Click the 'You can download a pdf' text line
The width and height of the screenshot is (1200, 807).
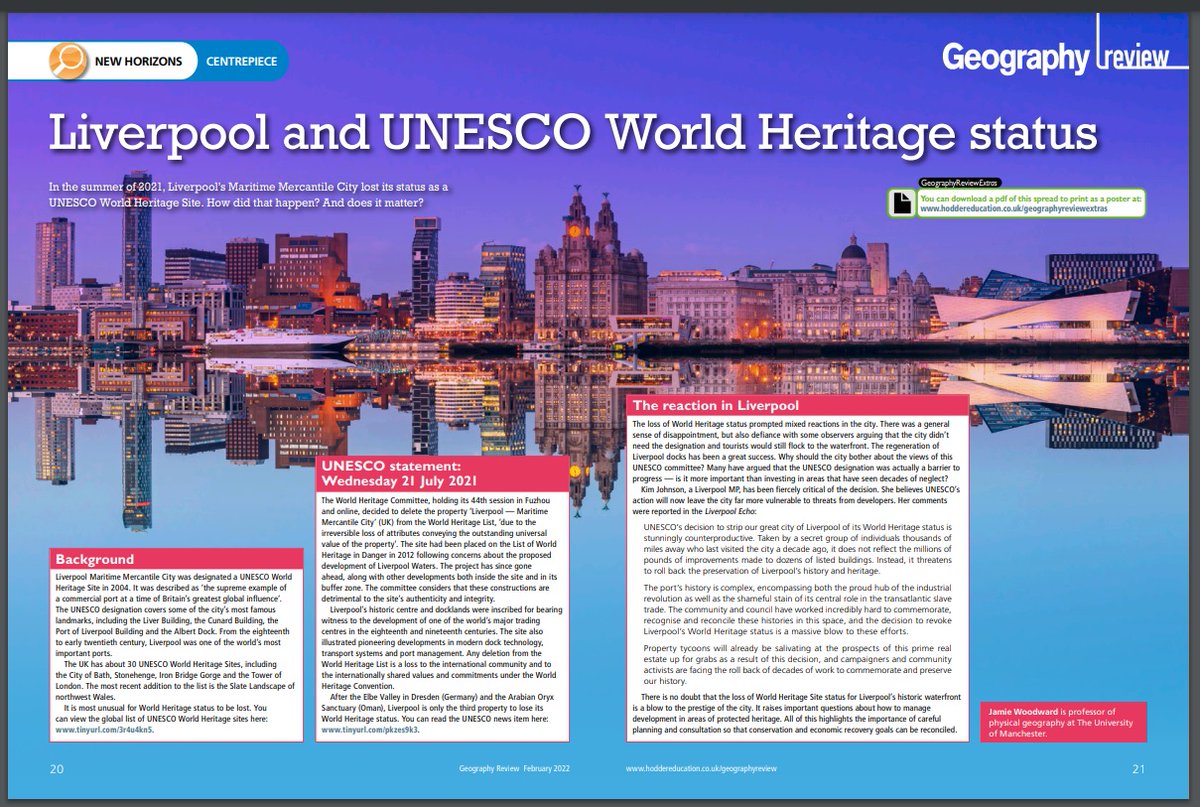[1031, 198]
